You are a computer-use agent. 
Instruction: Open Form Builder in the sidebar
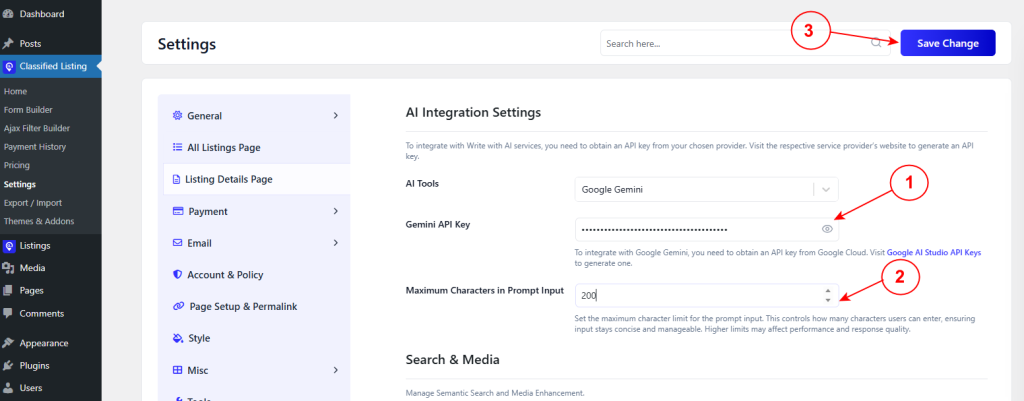point(28,110)
